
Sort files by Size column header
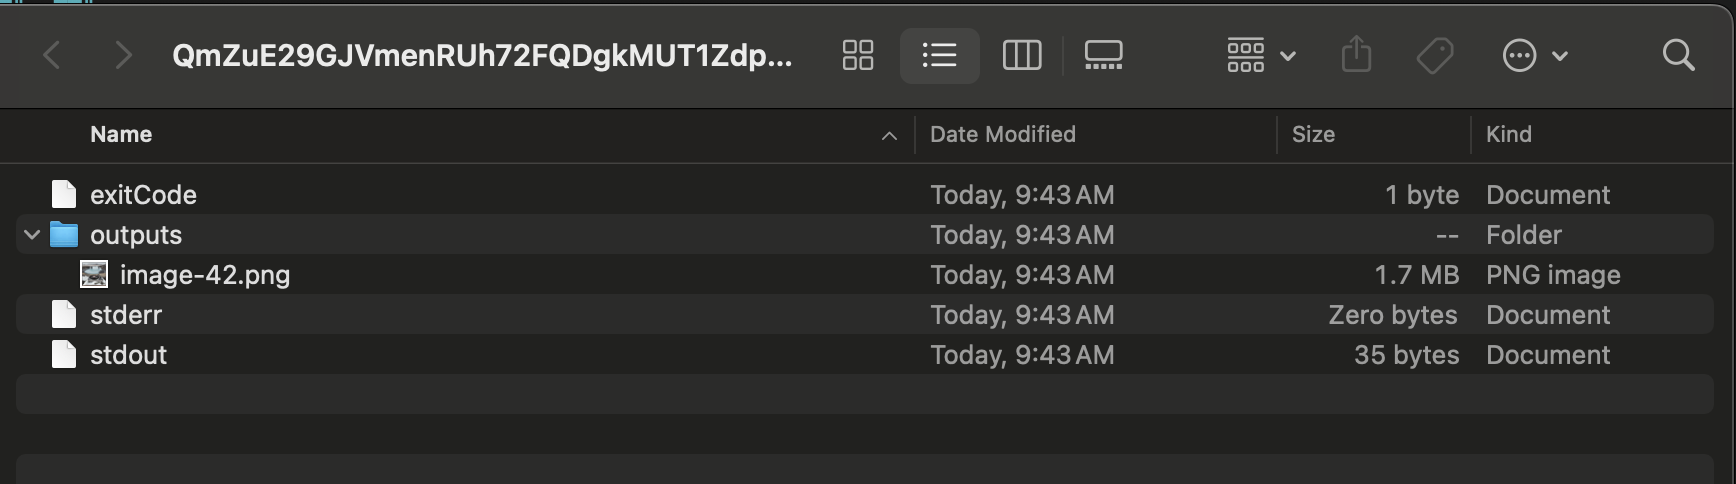pyautogui.click(x=1313, y=134)
